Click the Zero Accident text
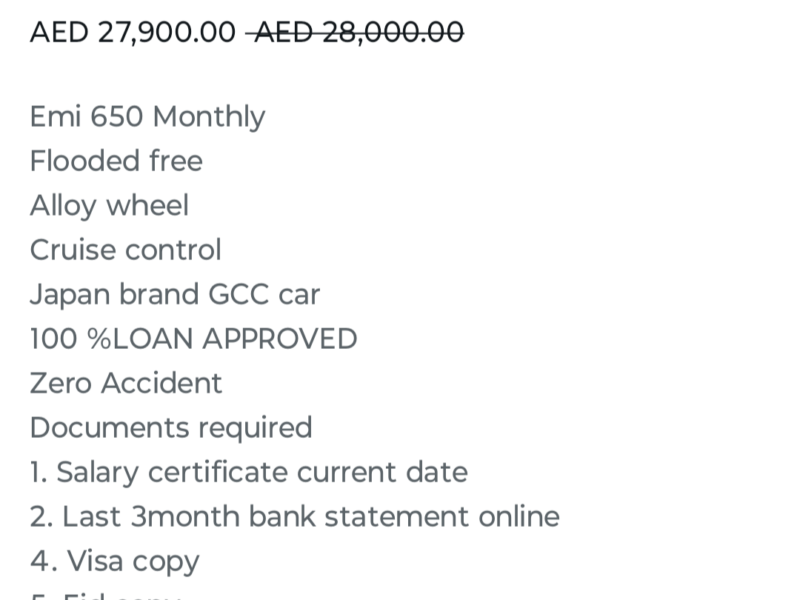 126,383
